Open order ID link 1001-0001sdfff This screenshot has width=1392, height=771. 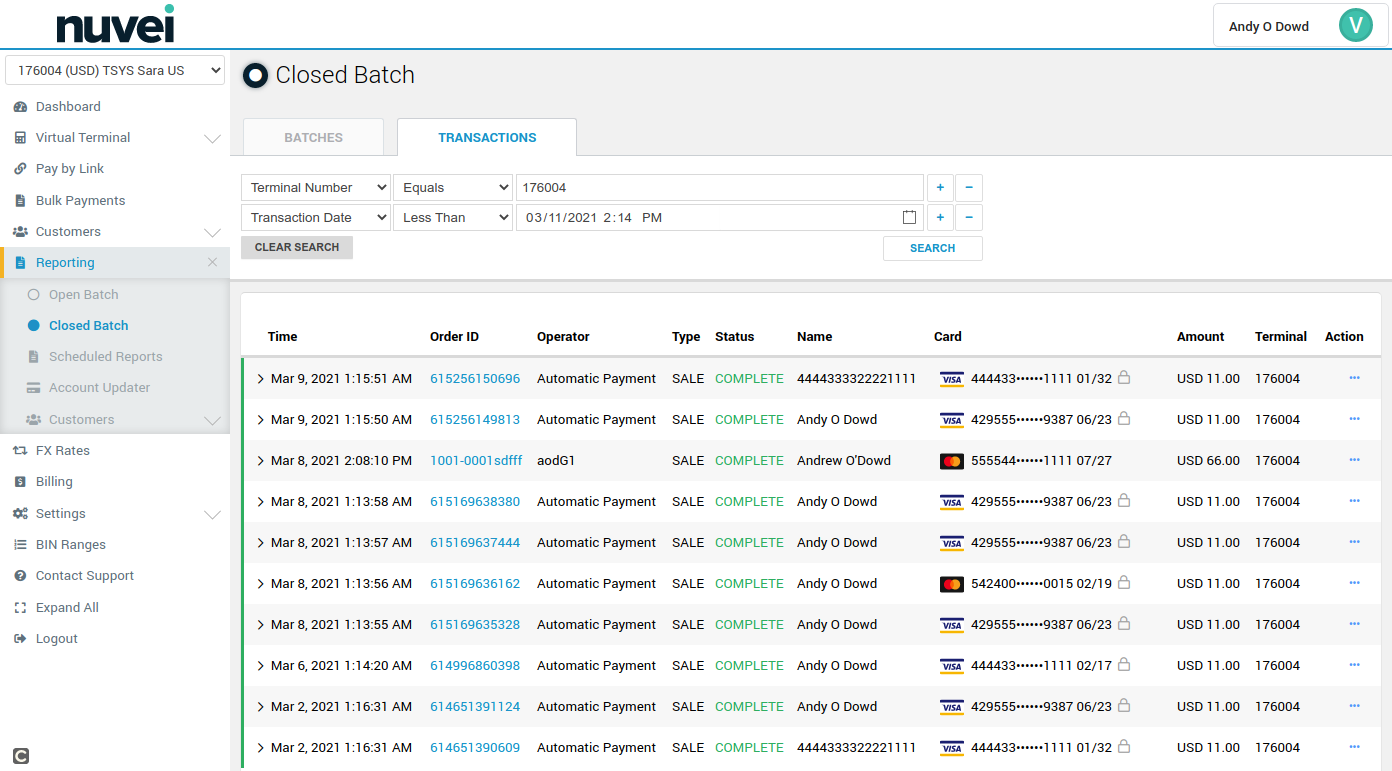475,461
